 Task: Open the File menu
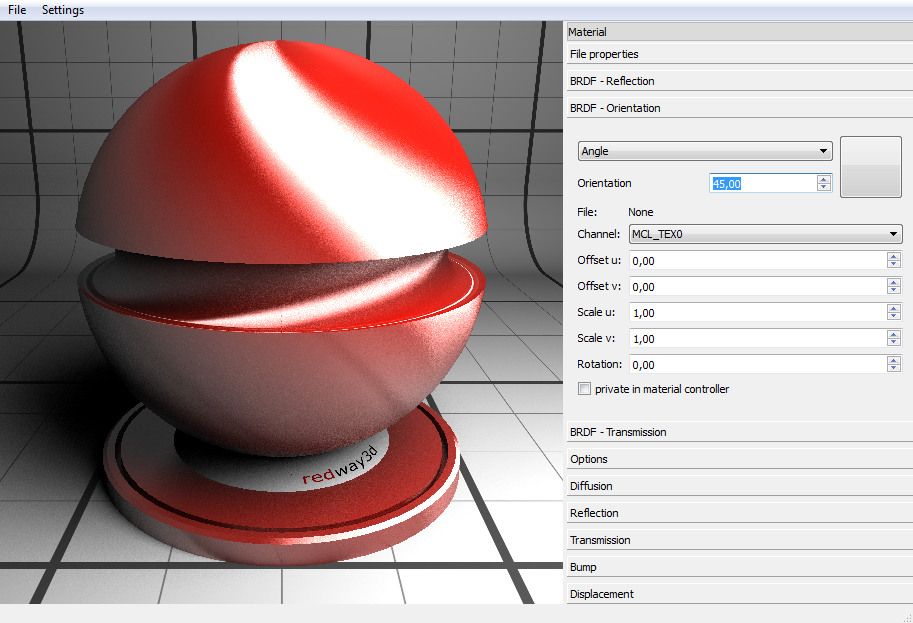(17, 10)
